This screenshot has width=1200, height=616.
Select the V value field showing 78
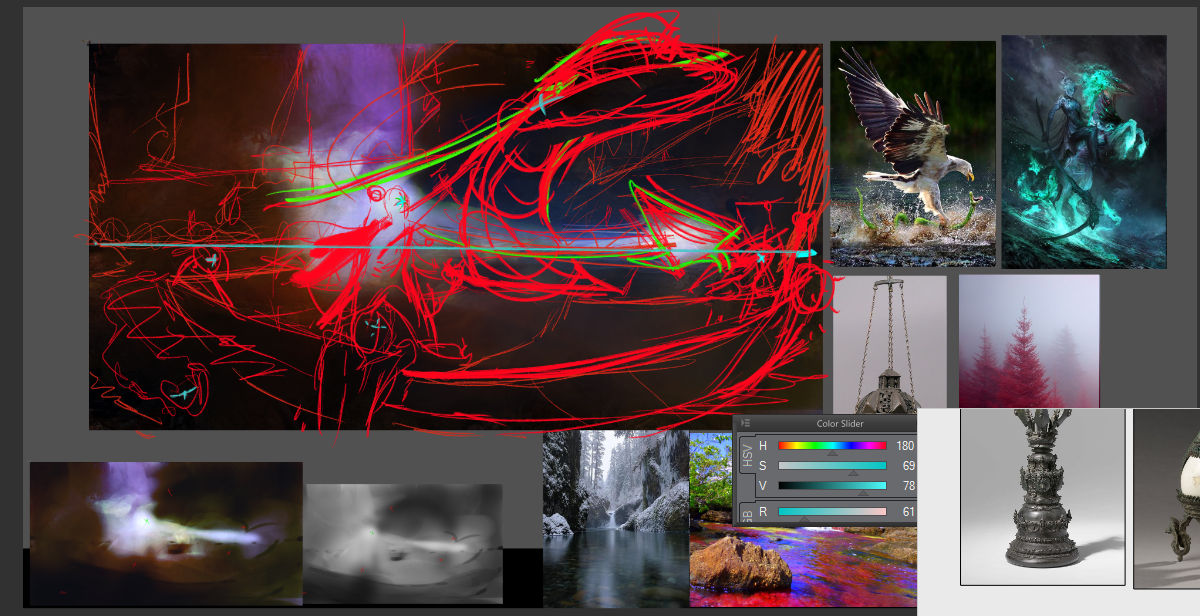click(908, 486)
